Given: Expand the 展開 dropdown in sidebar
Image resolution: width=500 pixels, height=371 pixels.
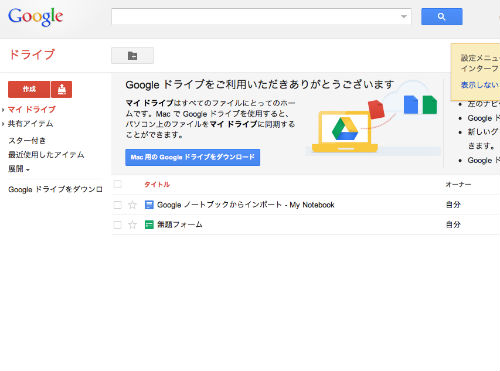Looking at the screenshot, I should click(x=19, y=169).
